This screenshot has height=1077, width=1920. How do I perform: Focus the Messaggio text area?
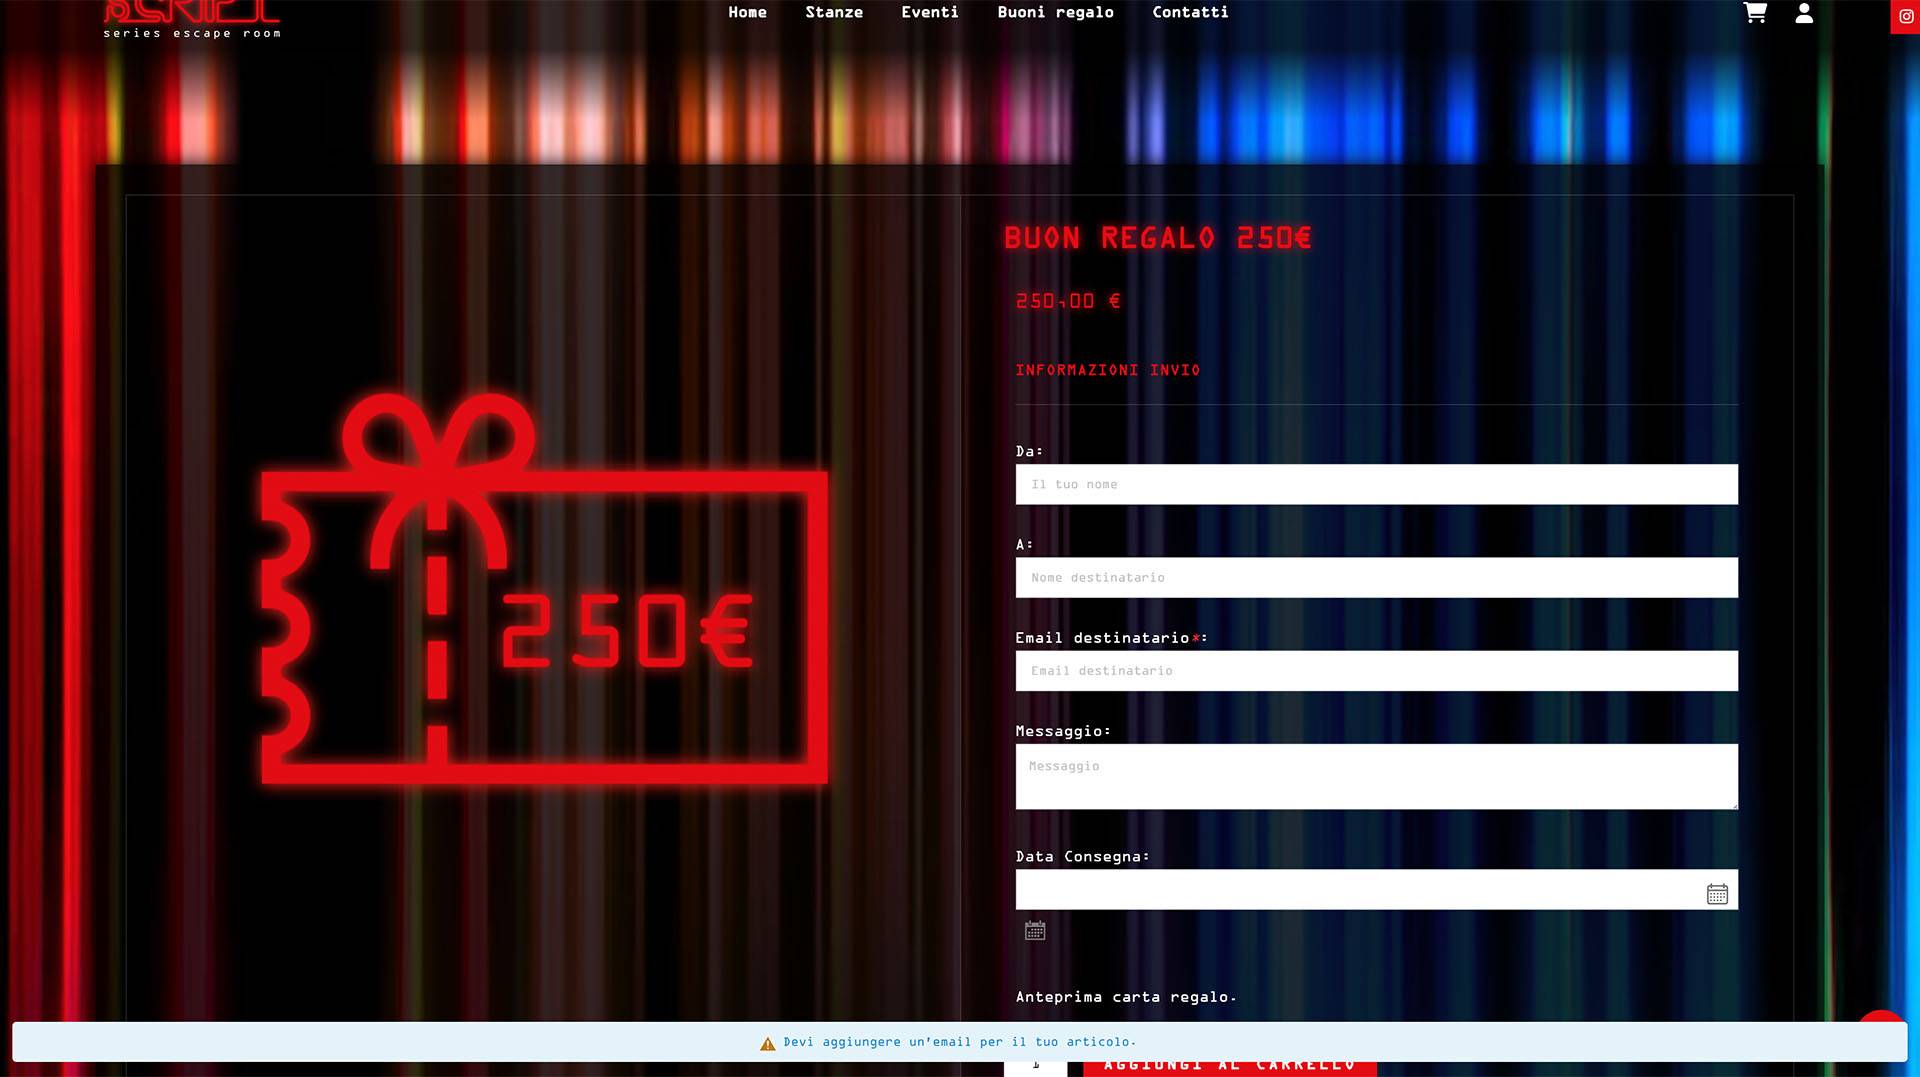tap(1376, 776)
